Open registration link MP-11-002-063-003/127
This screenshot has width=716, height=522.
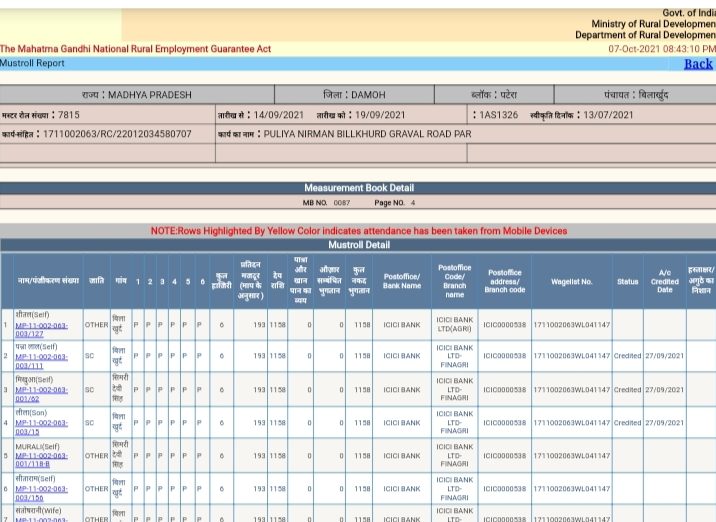pos(41,329)
